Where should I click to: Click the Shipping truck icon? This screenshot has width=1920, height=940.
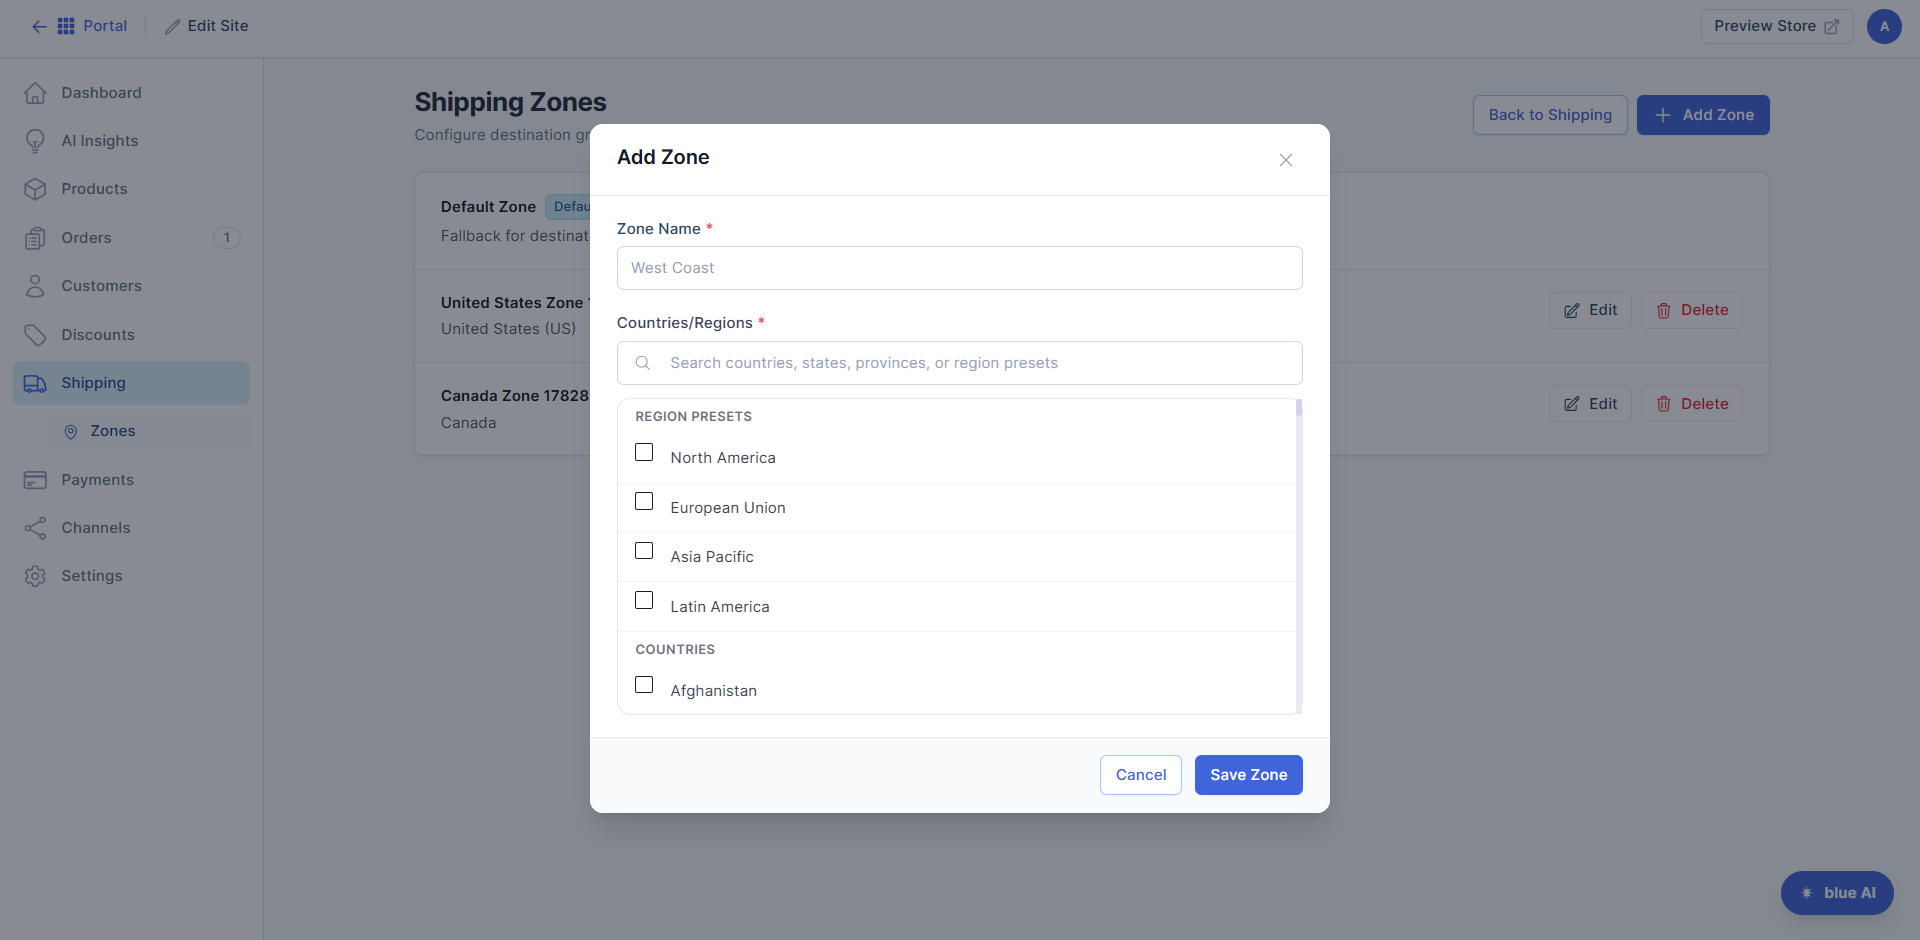(35, 383)
